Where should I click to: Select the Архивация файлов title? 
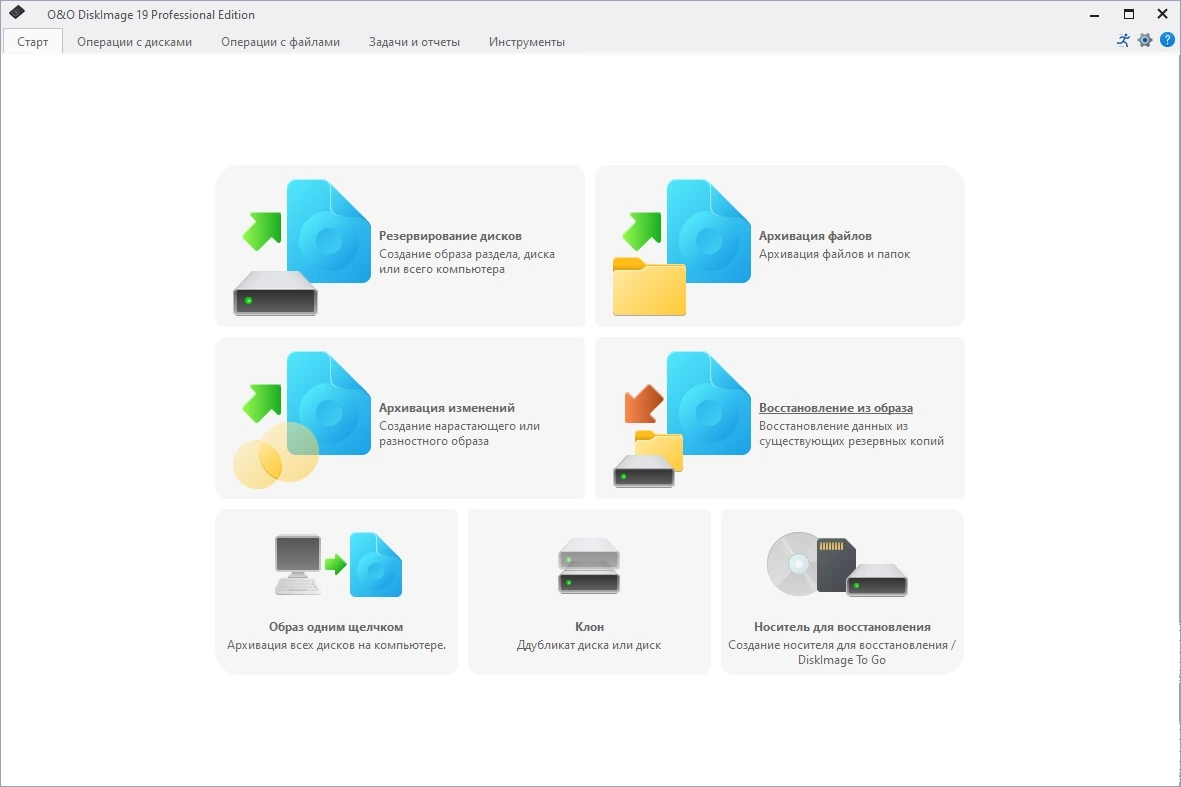click(x=815, y=236)
